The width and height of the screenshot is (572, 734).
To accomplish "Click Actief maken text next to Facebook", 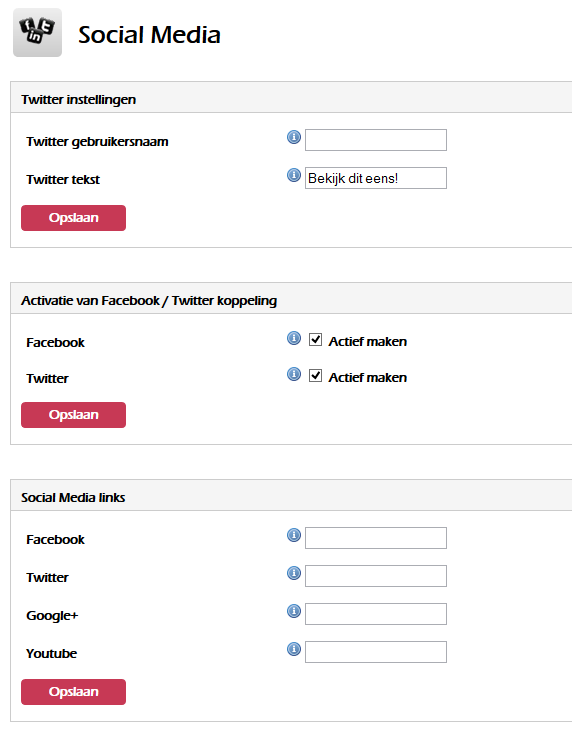I will [x=367, y=342].
